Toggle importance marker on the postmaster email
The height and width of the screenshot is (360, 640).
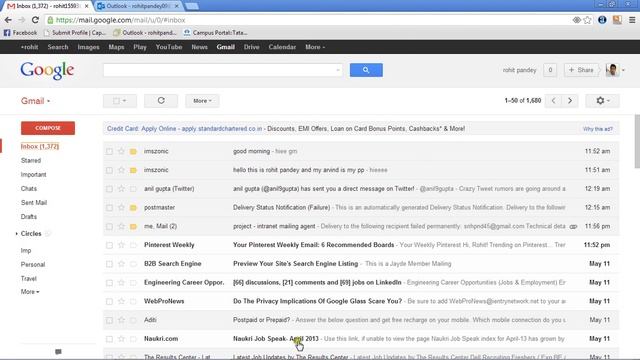click(x=133, y=208)
